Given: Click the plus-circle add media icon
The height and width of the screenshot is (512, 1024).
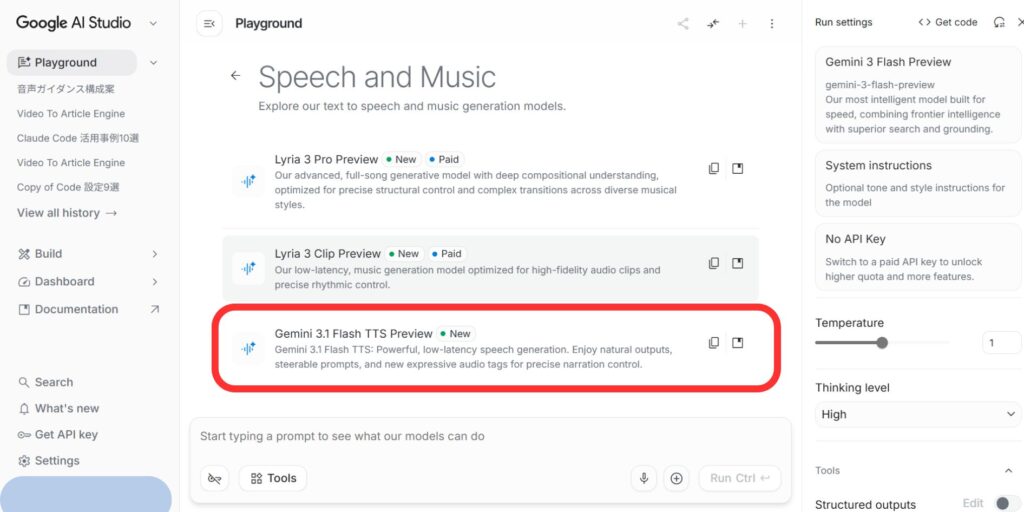Looking at the screenshot, I should click(x=677, y=478).
